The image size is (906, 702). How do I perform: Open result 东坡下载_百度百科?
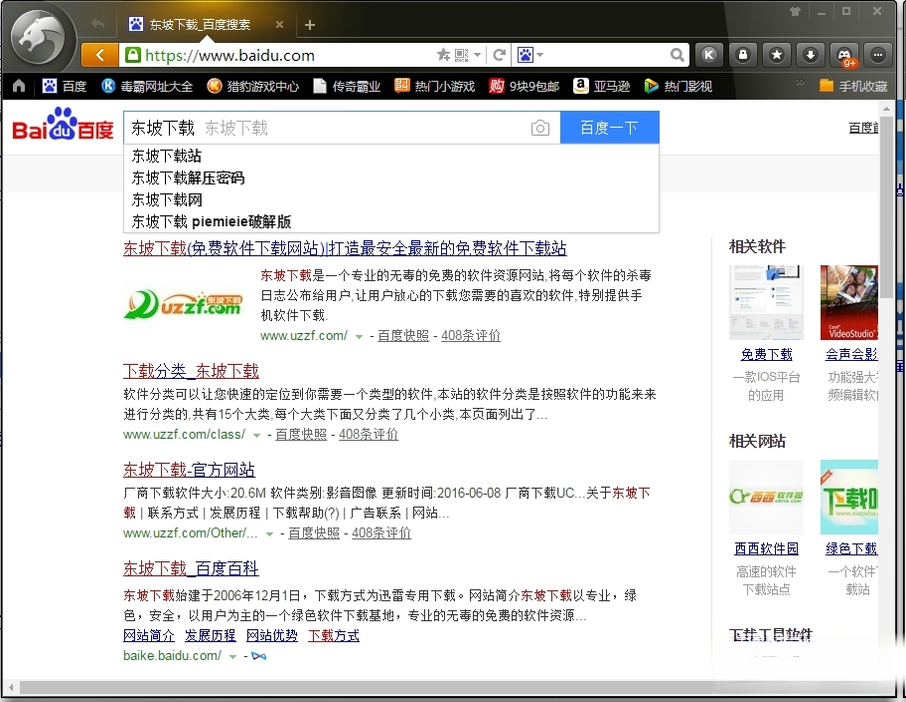(191, 569)
